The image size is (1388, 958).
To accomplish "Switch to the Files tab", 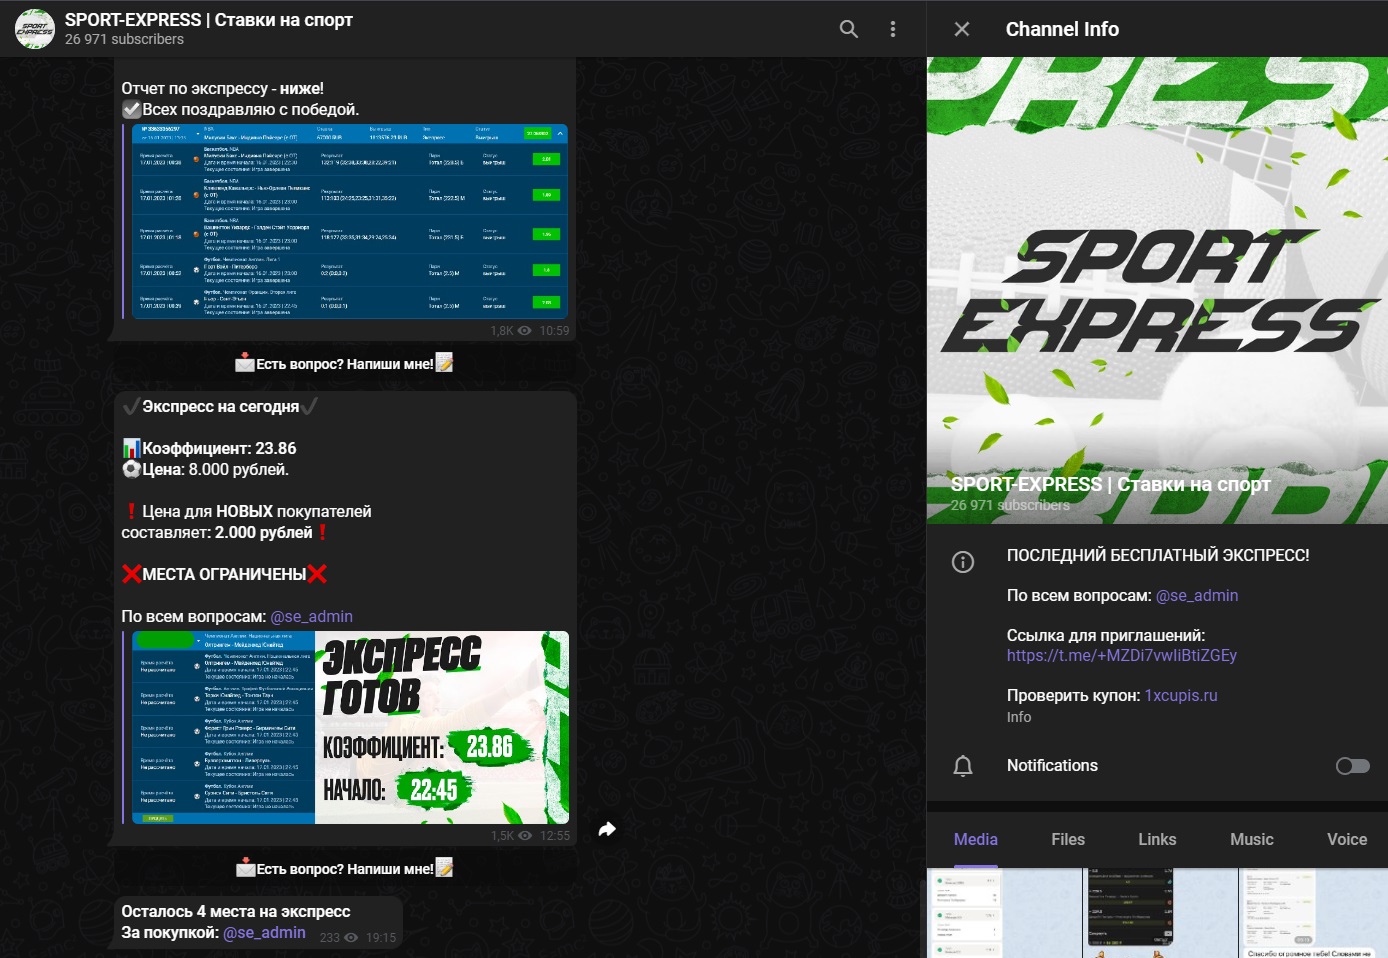I will click(1067, 839).
